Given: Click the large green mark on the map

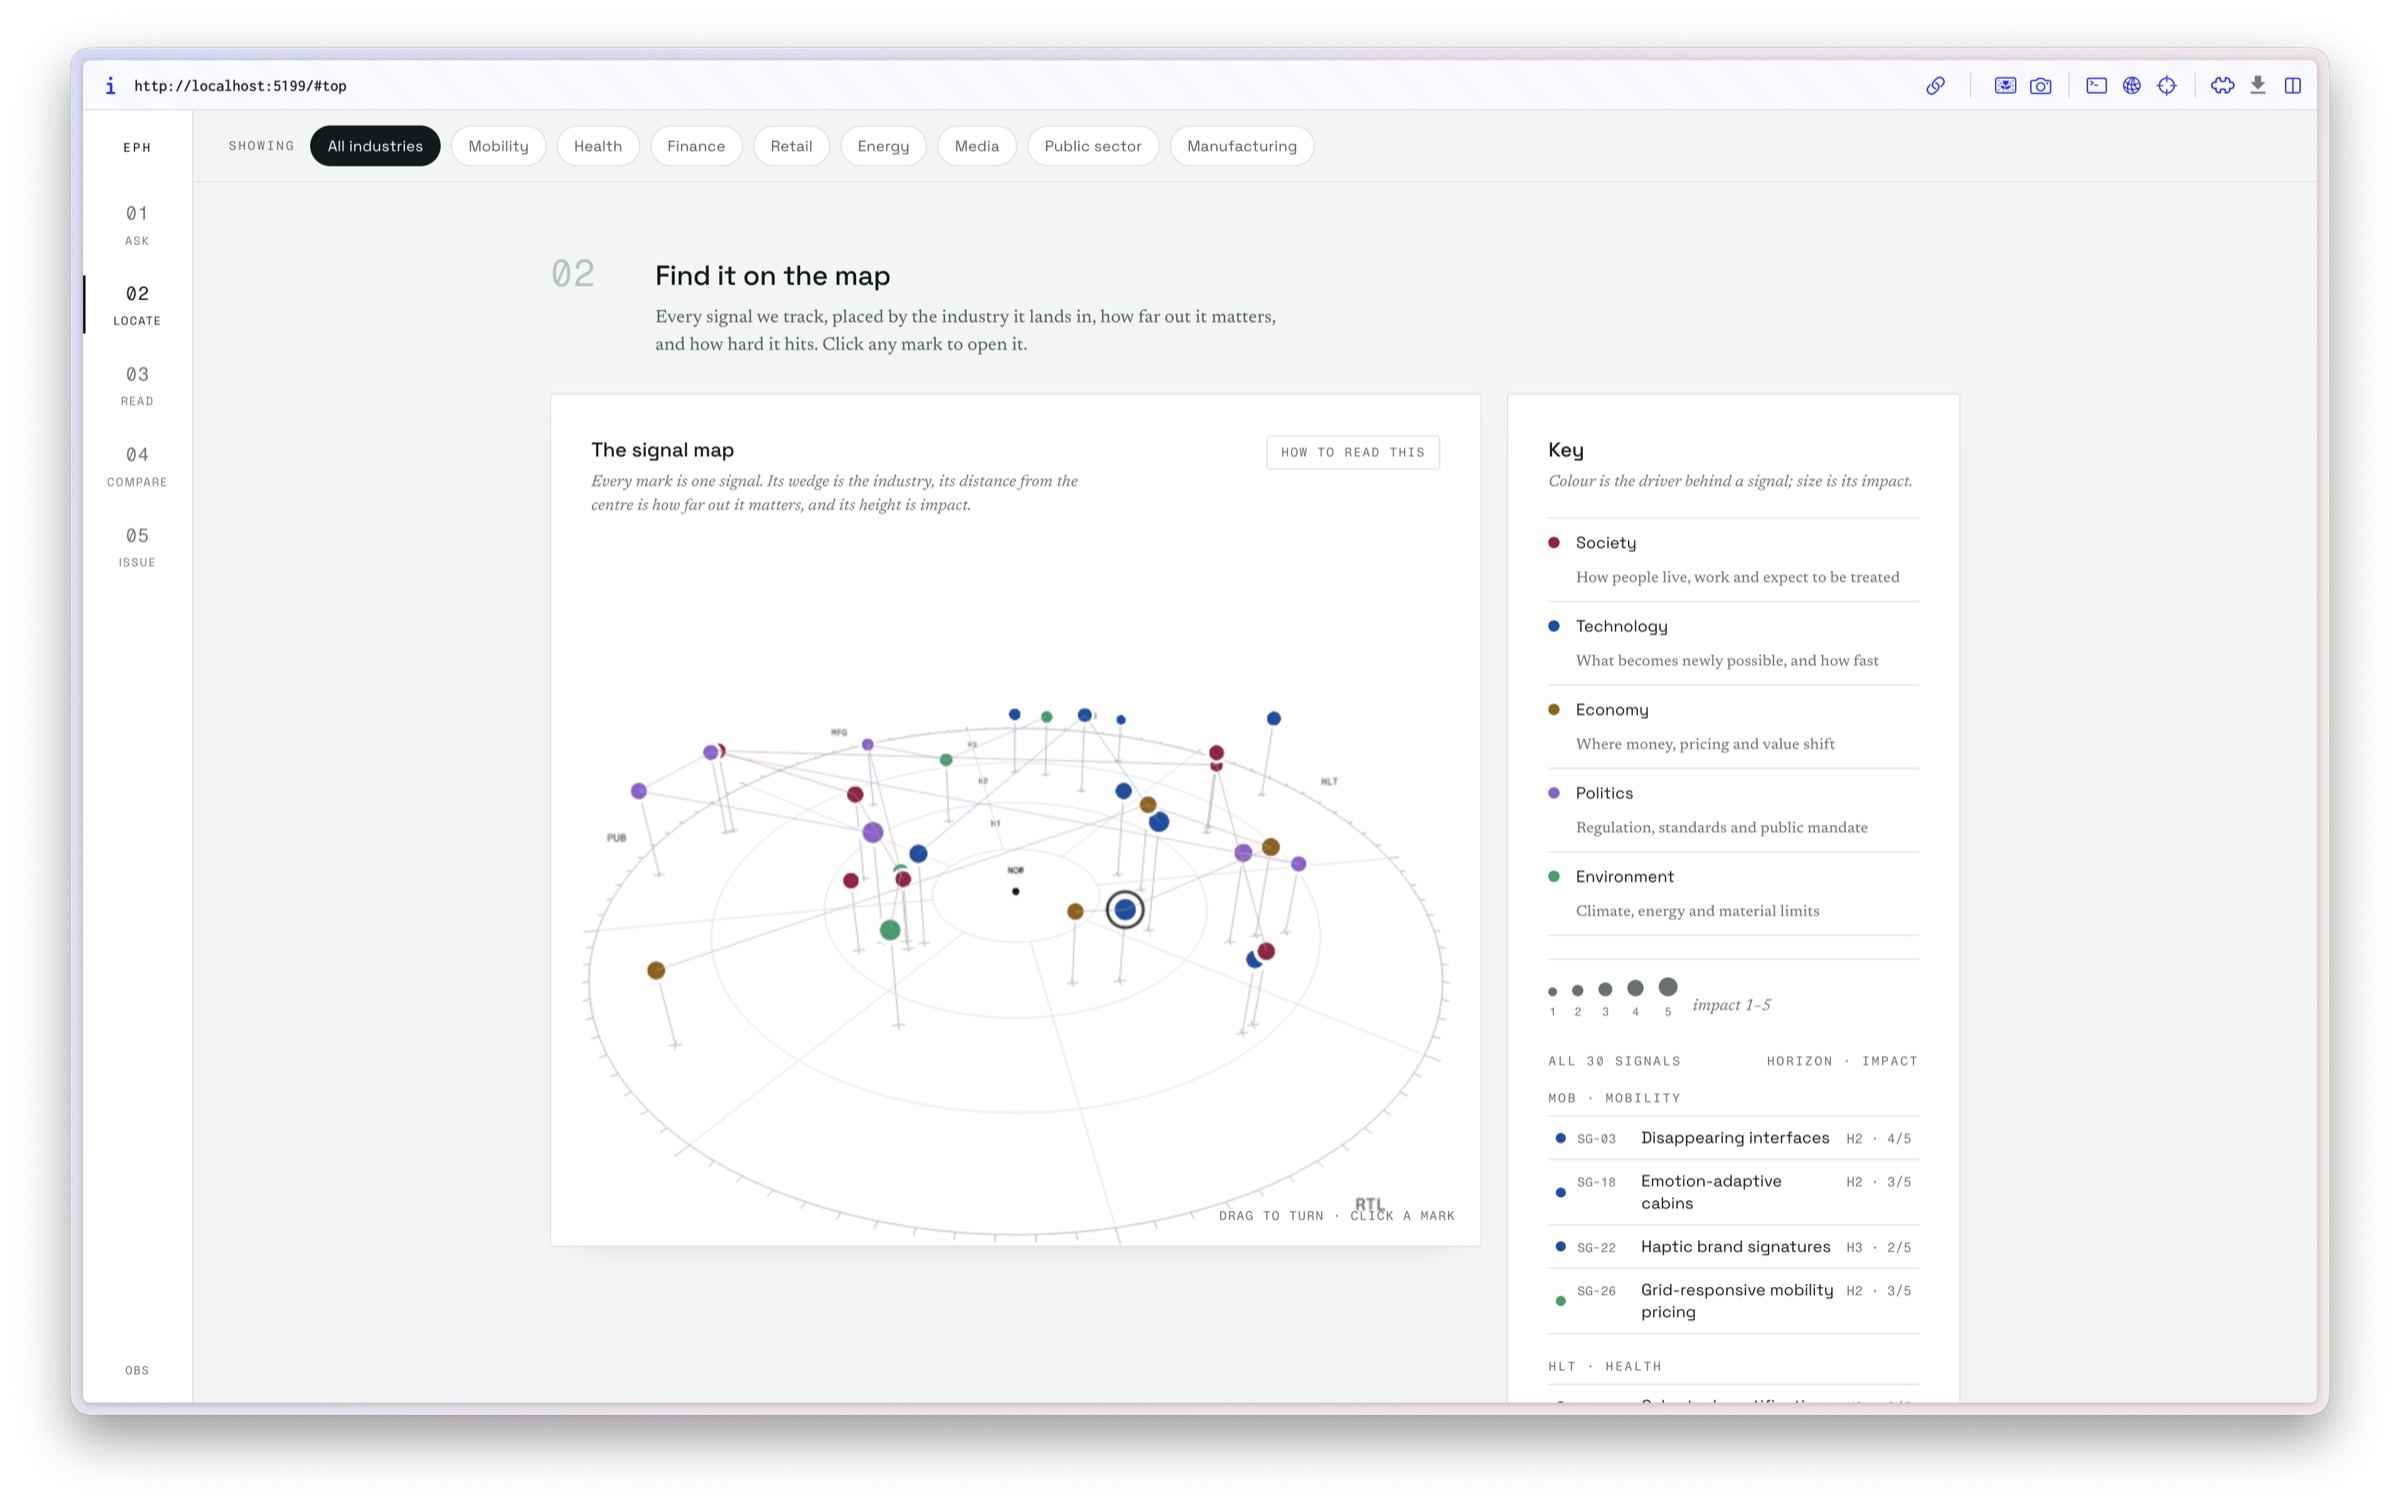Looking at the screenshot, I should click(890, 930).
